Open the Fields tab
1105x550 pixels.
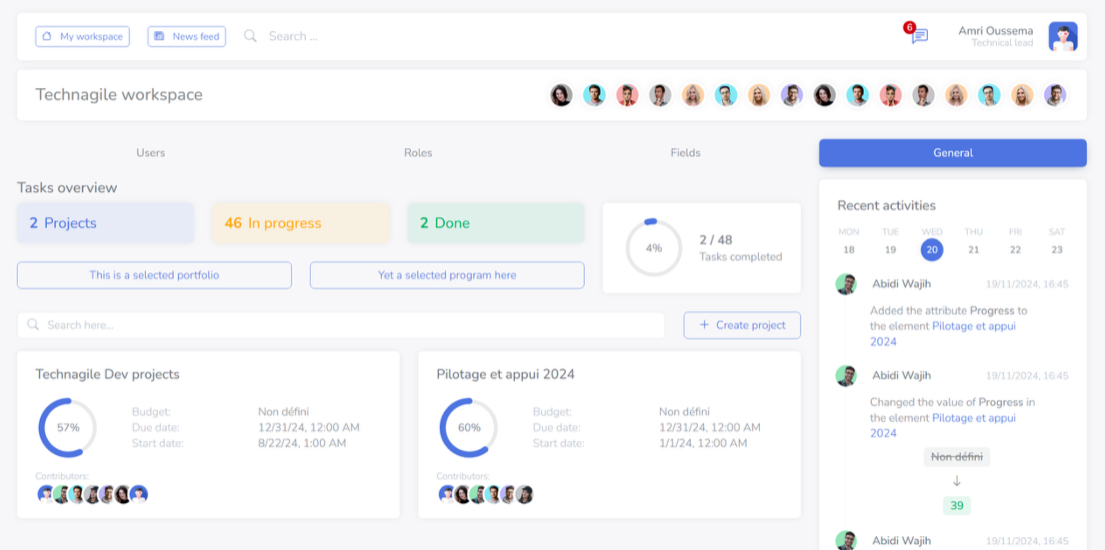685,153
